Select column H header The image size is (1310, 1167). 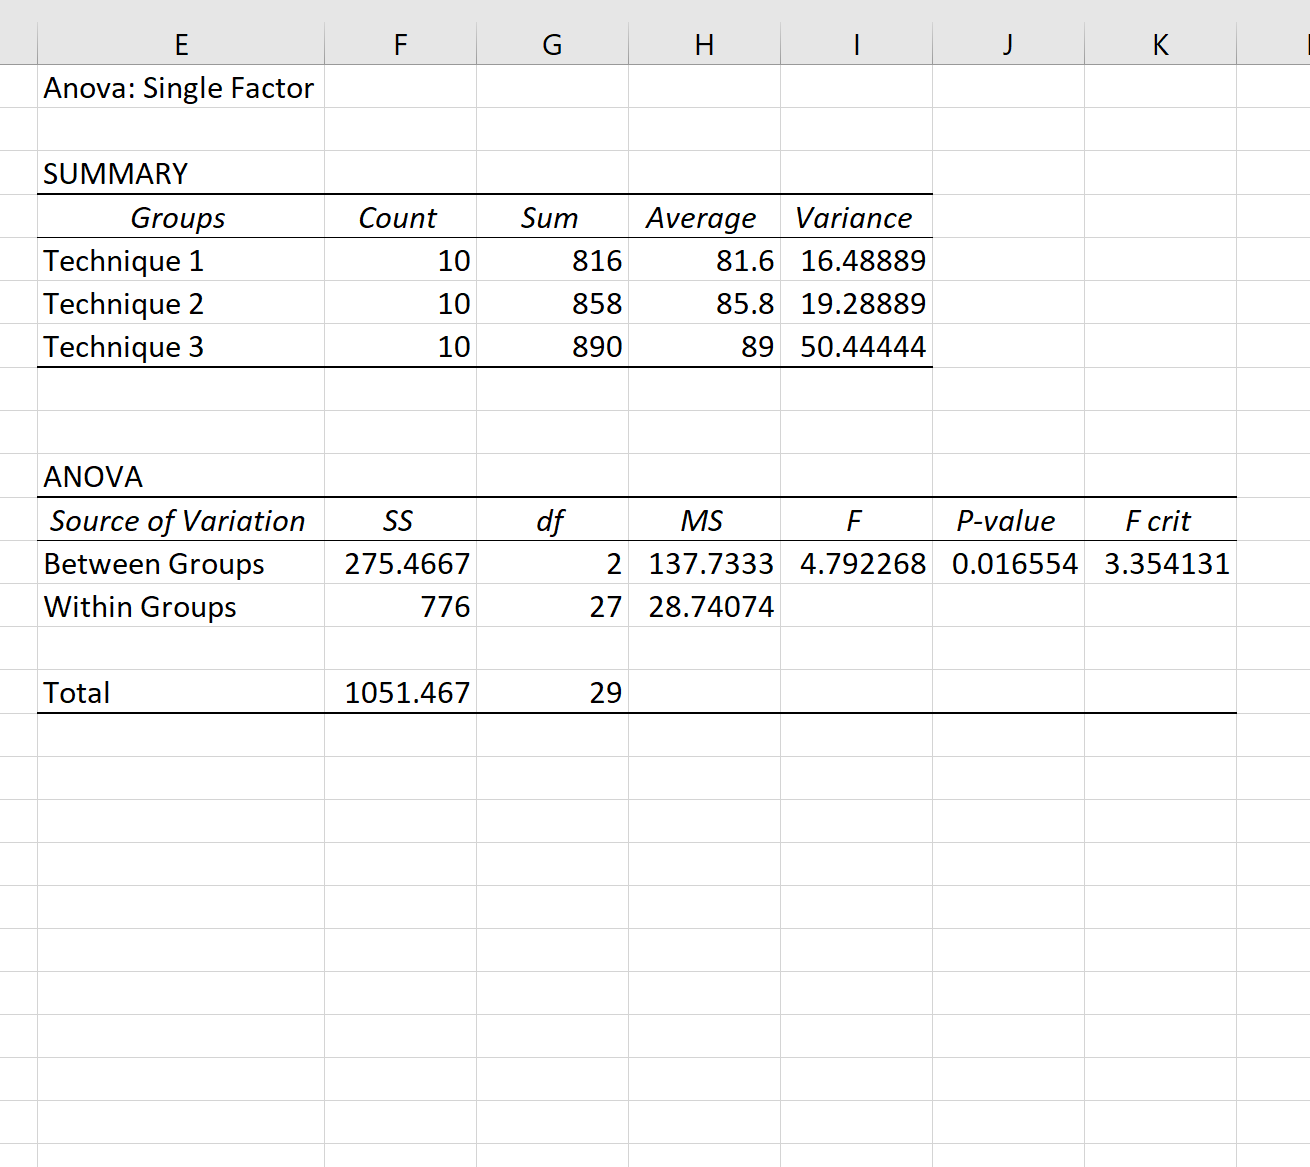click(704, 44)
